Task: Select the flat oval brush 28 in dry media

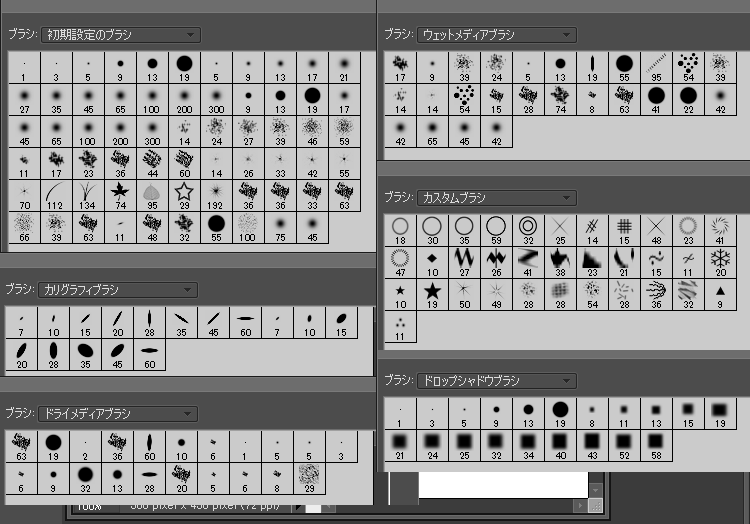Action: pos(149,479)
